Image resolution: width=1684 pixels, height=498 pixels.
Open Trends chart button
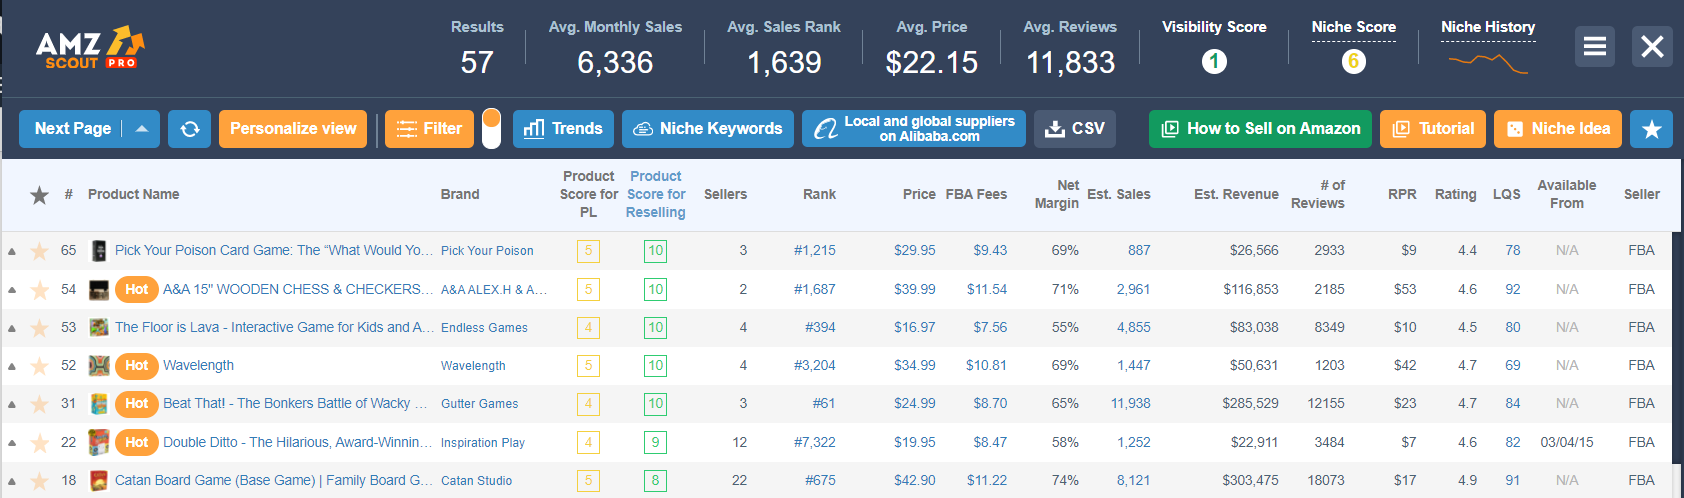[x=563, y=129]
